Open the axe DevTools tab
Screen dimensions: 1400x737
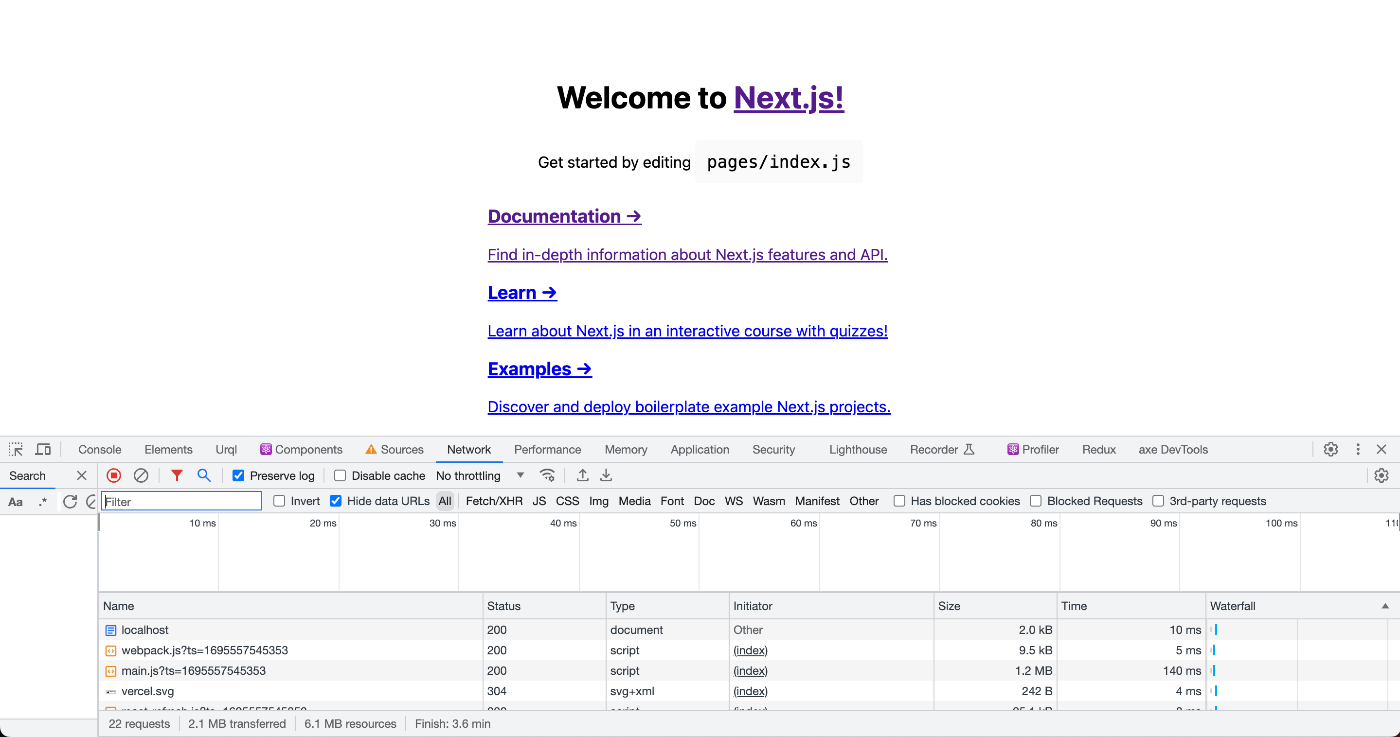click(1173, 449)
